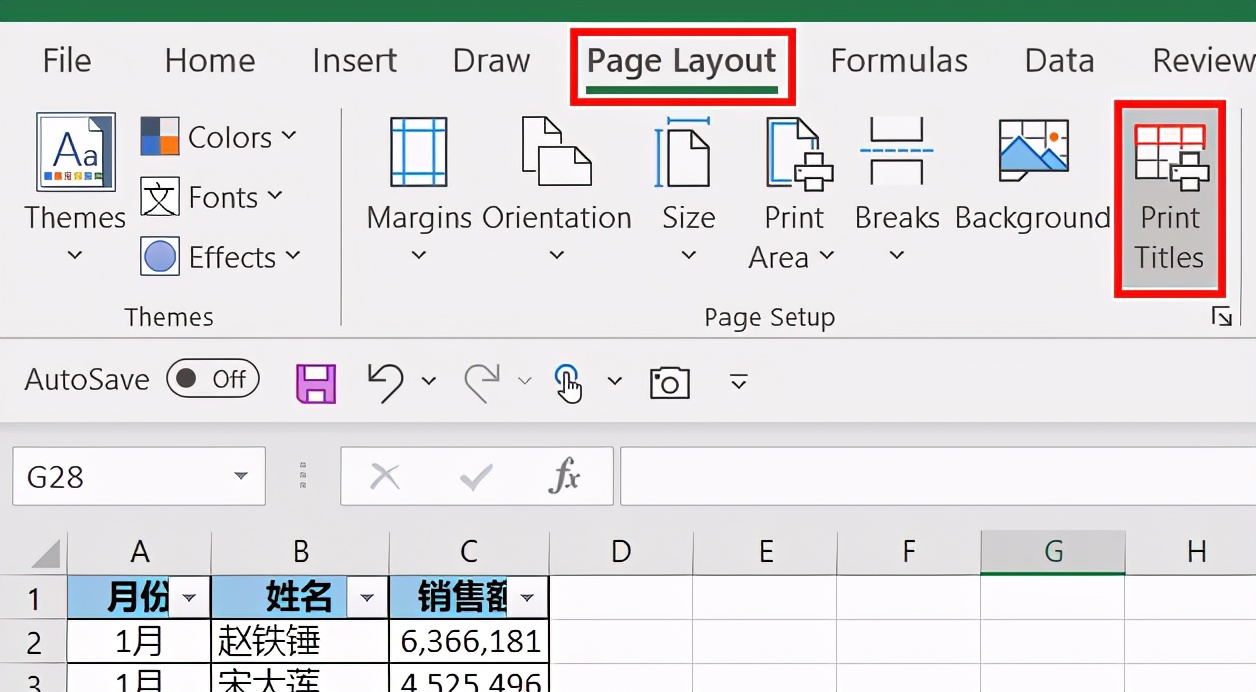Select row 2 header

click(33, 641)
